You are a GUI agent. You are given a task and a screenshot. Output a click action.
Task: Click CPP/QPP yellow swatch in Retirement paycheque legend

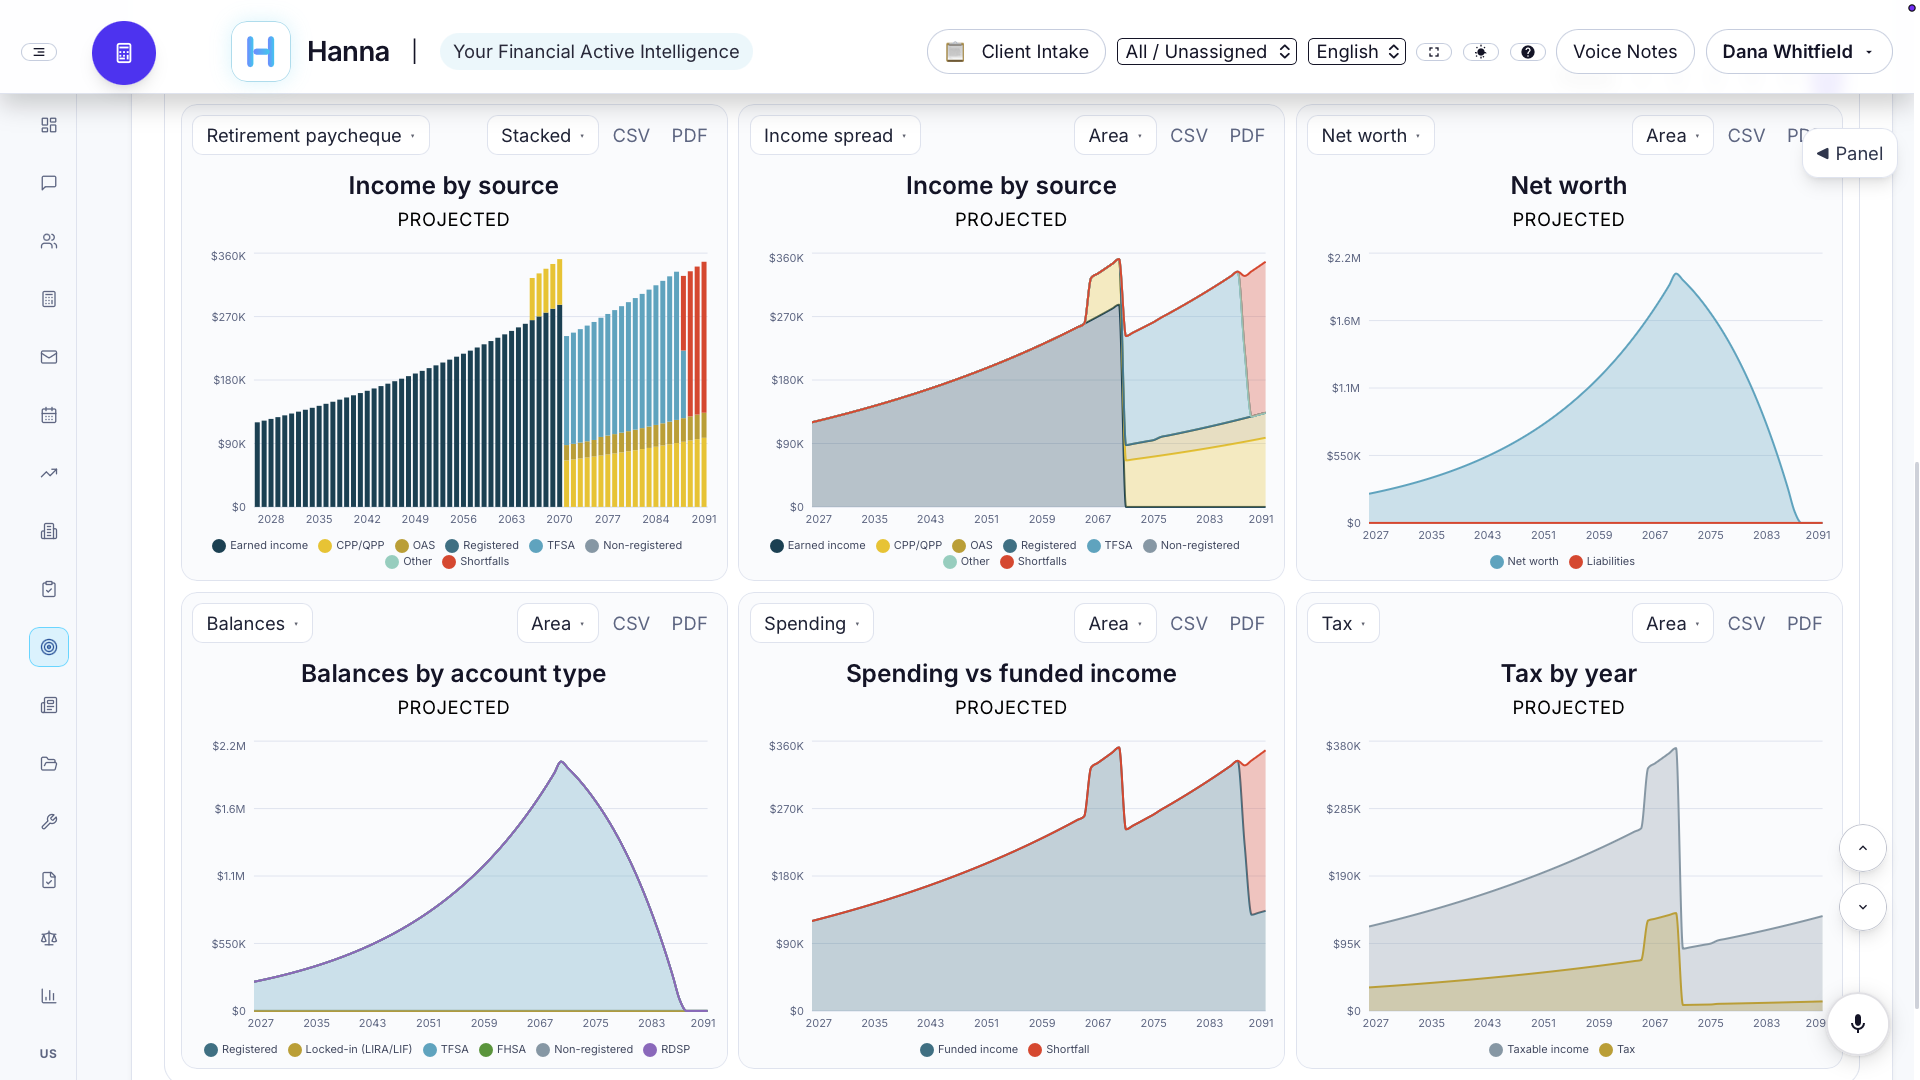click(325, 546)
